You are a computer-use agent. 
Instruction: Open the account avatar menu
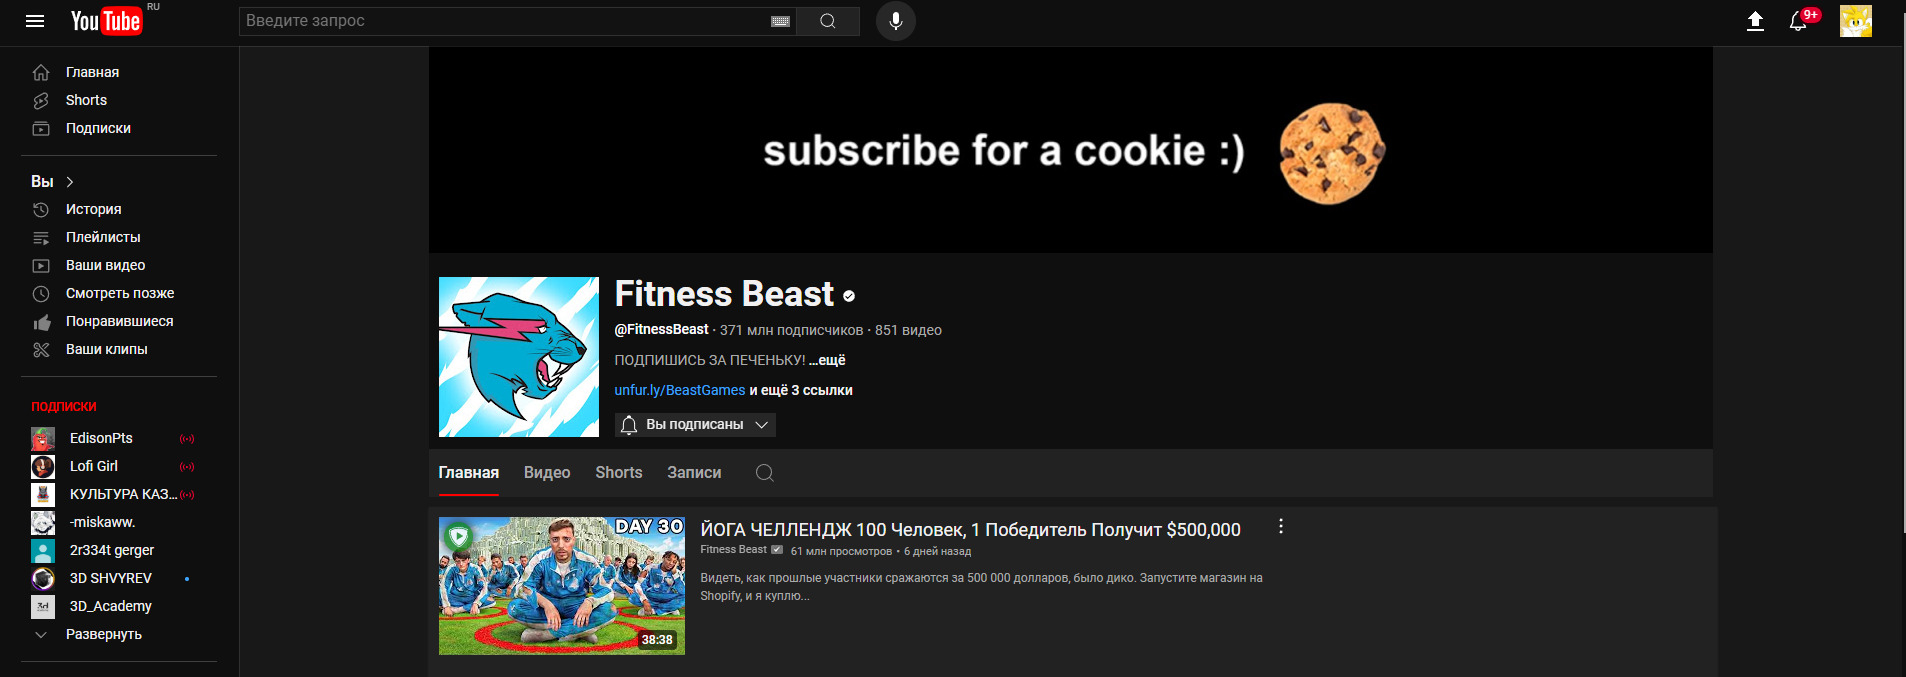[1856, 21]
